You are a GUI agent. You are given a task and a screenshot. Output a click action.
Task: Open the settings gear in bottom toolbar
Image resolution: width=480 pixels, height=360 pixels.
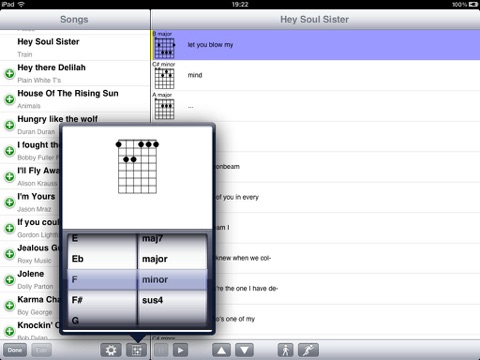(x=111, y=350)
